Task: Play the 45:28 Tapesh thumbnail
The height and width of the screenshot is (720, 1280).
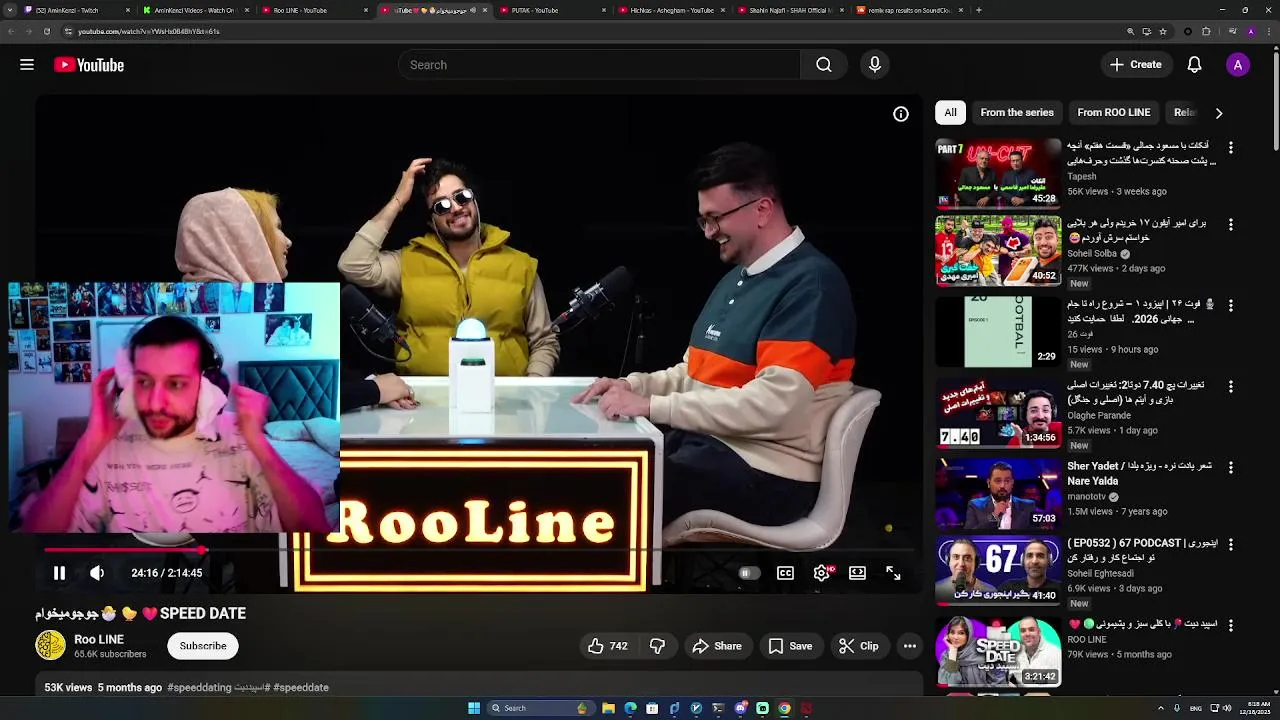Action: [x=998, y=173]
